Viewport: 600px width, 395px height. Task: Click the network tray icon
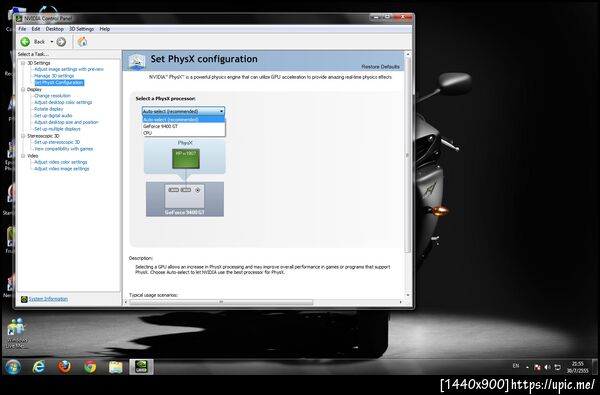[x=557, y=367]
